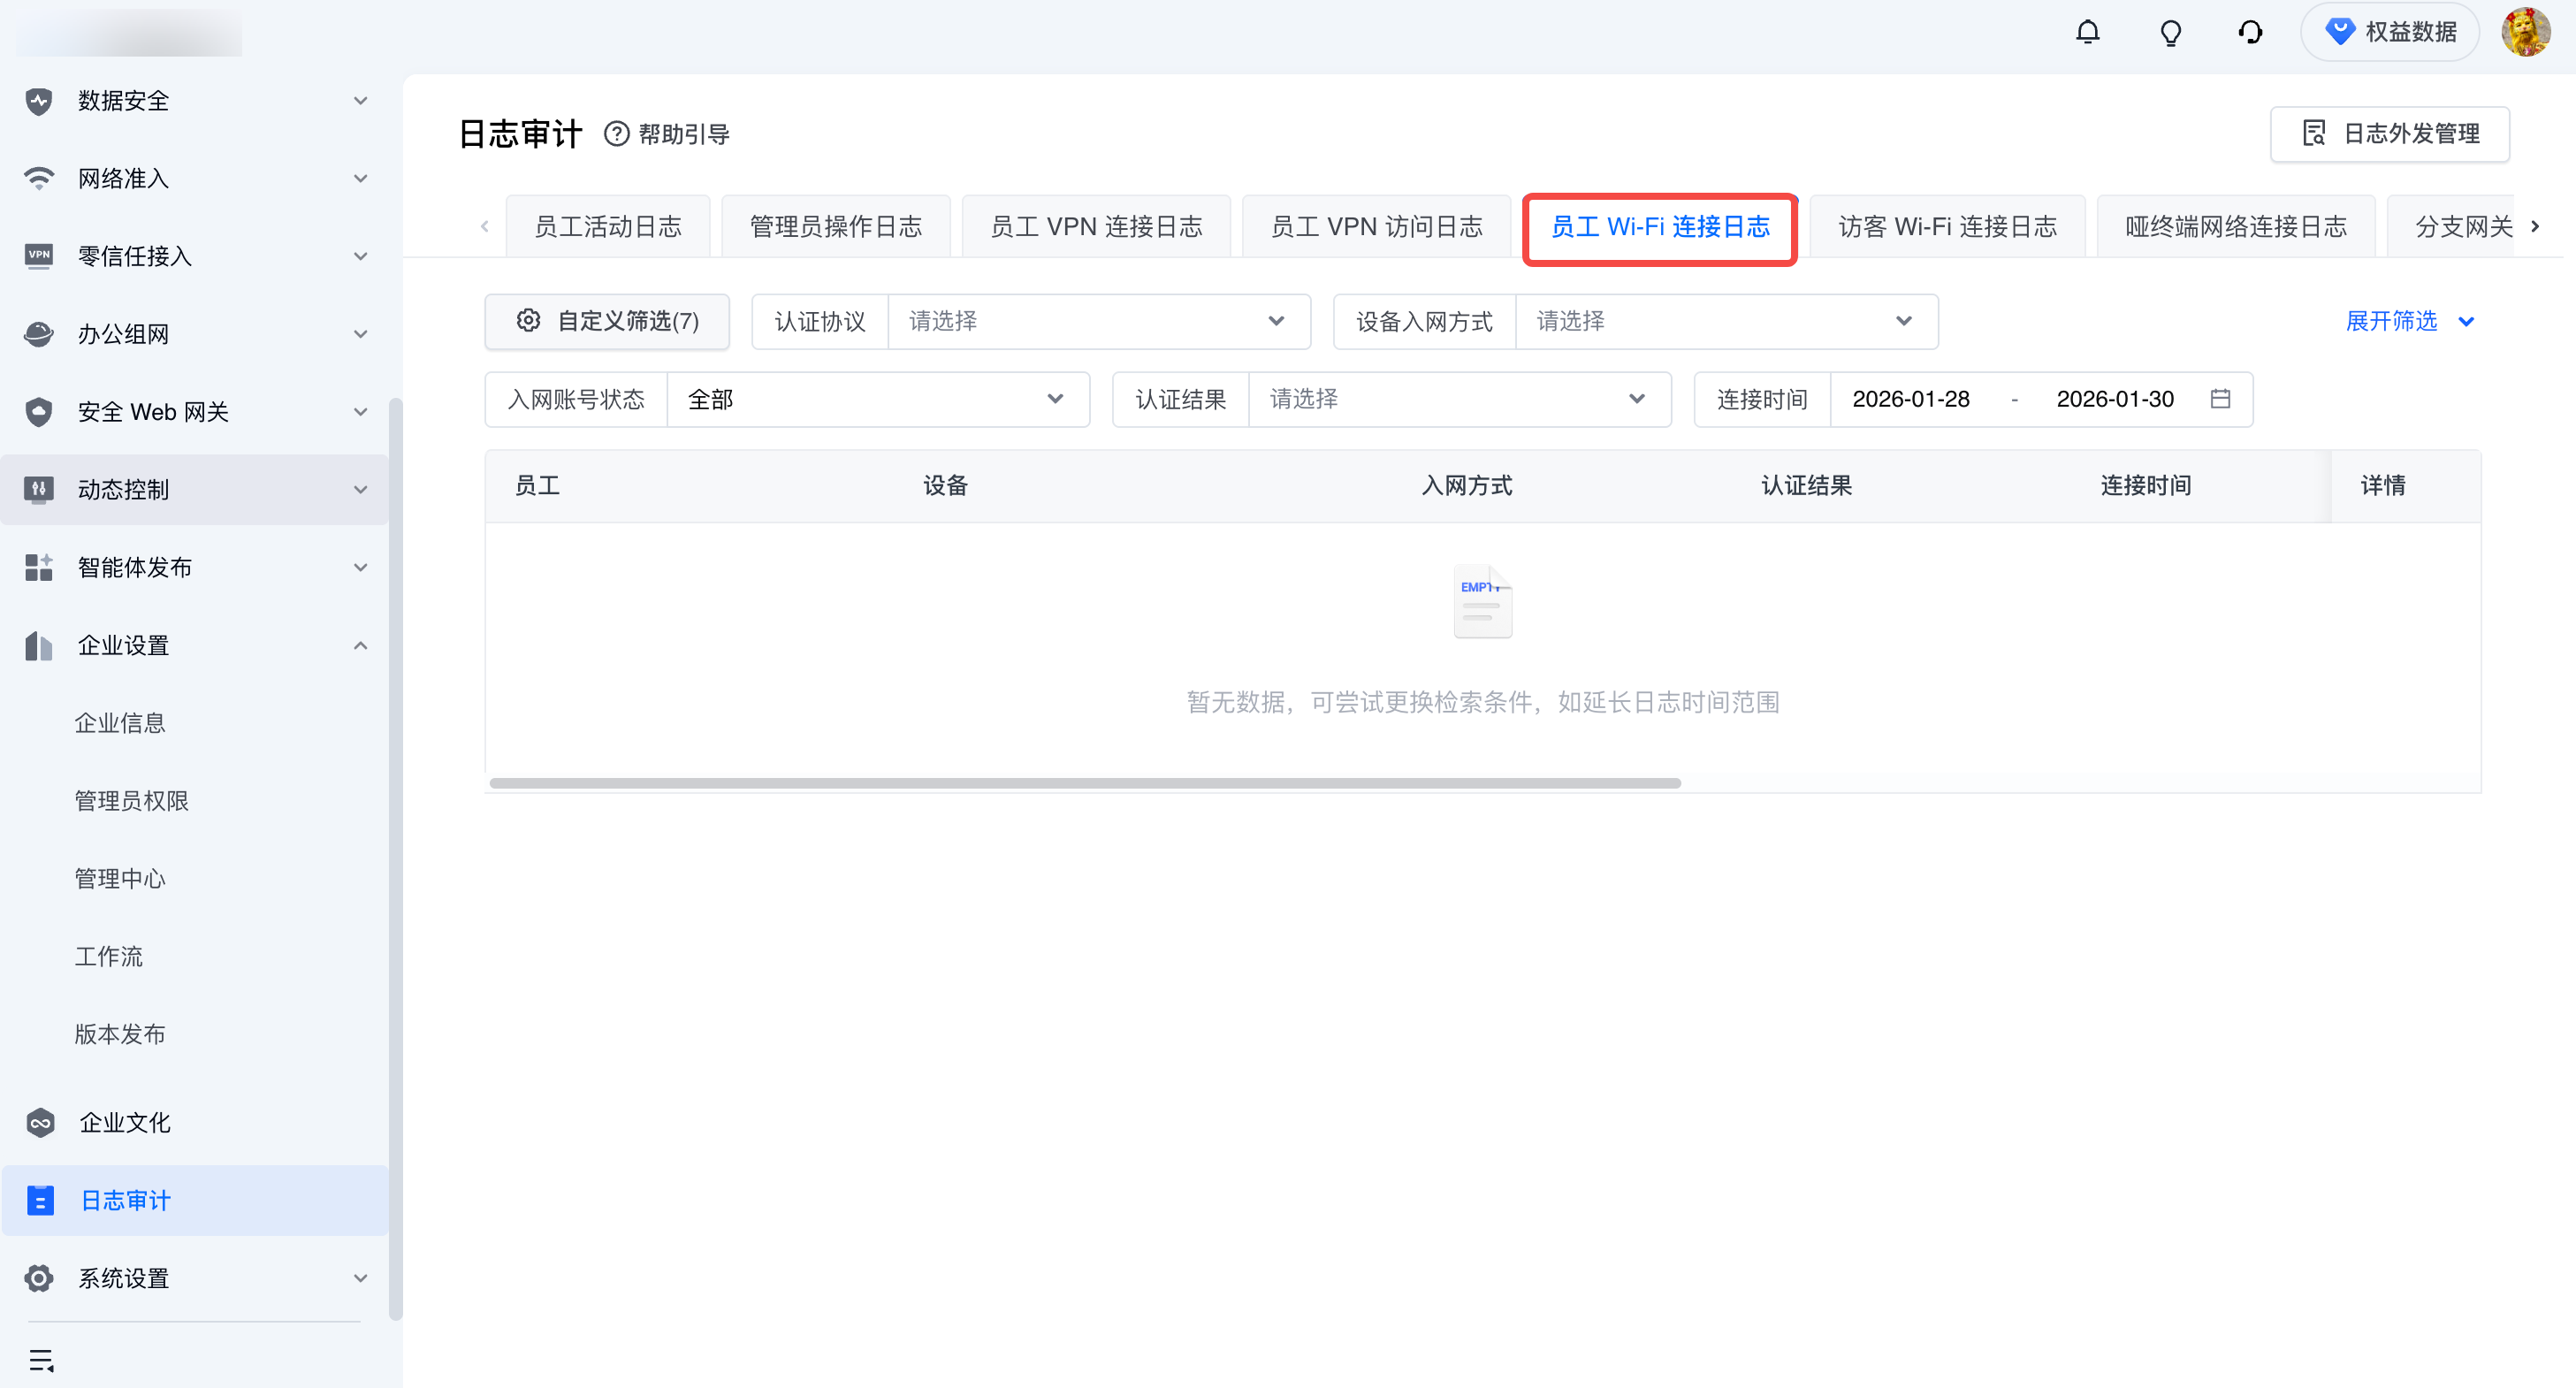Viewport: 2576px width, 1388px height.
Task: Open the 帮助引导 link
Action: pos(667,134)
